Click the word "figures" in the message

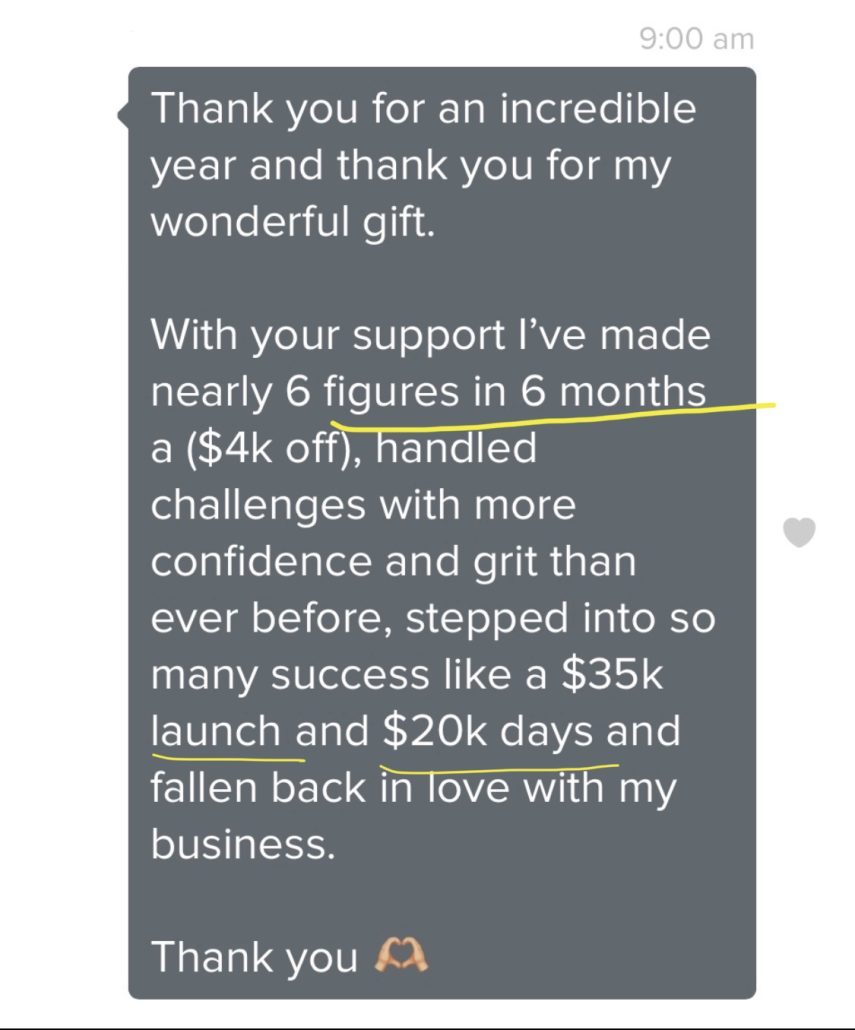[391, 392]
